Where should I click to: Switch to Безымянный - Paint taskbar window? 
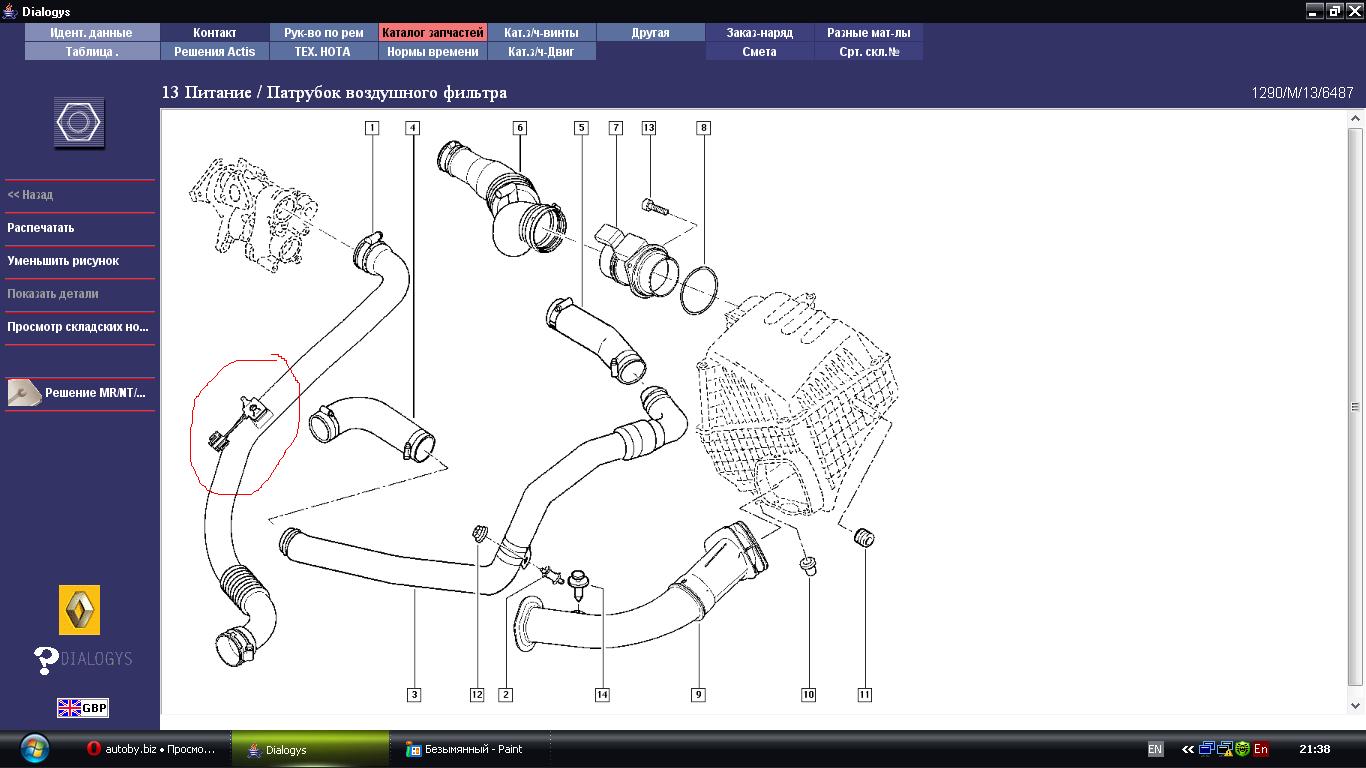[x=470, y=749]
